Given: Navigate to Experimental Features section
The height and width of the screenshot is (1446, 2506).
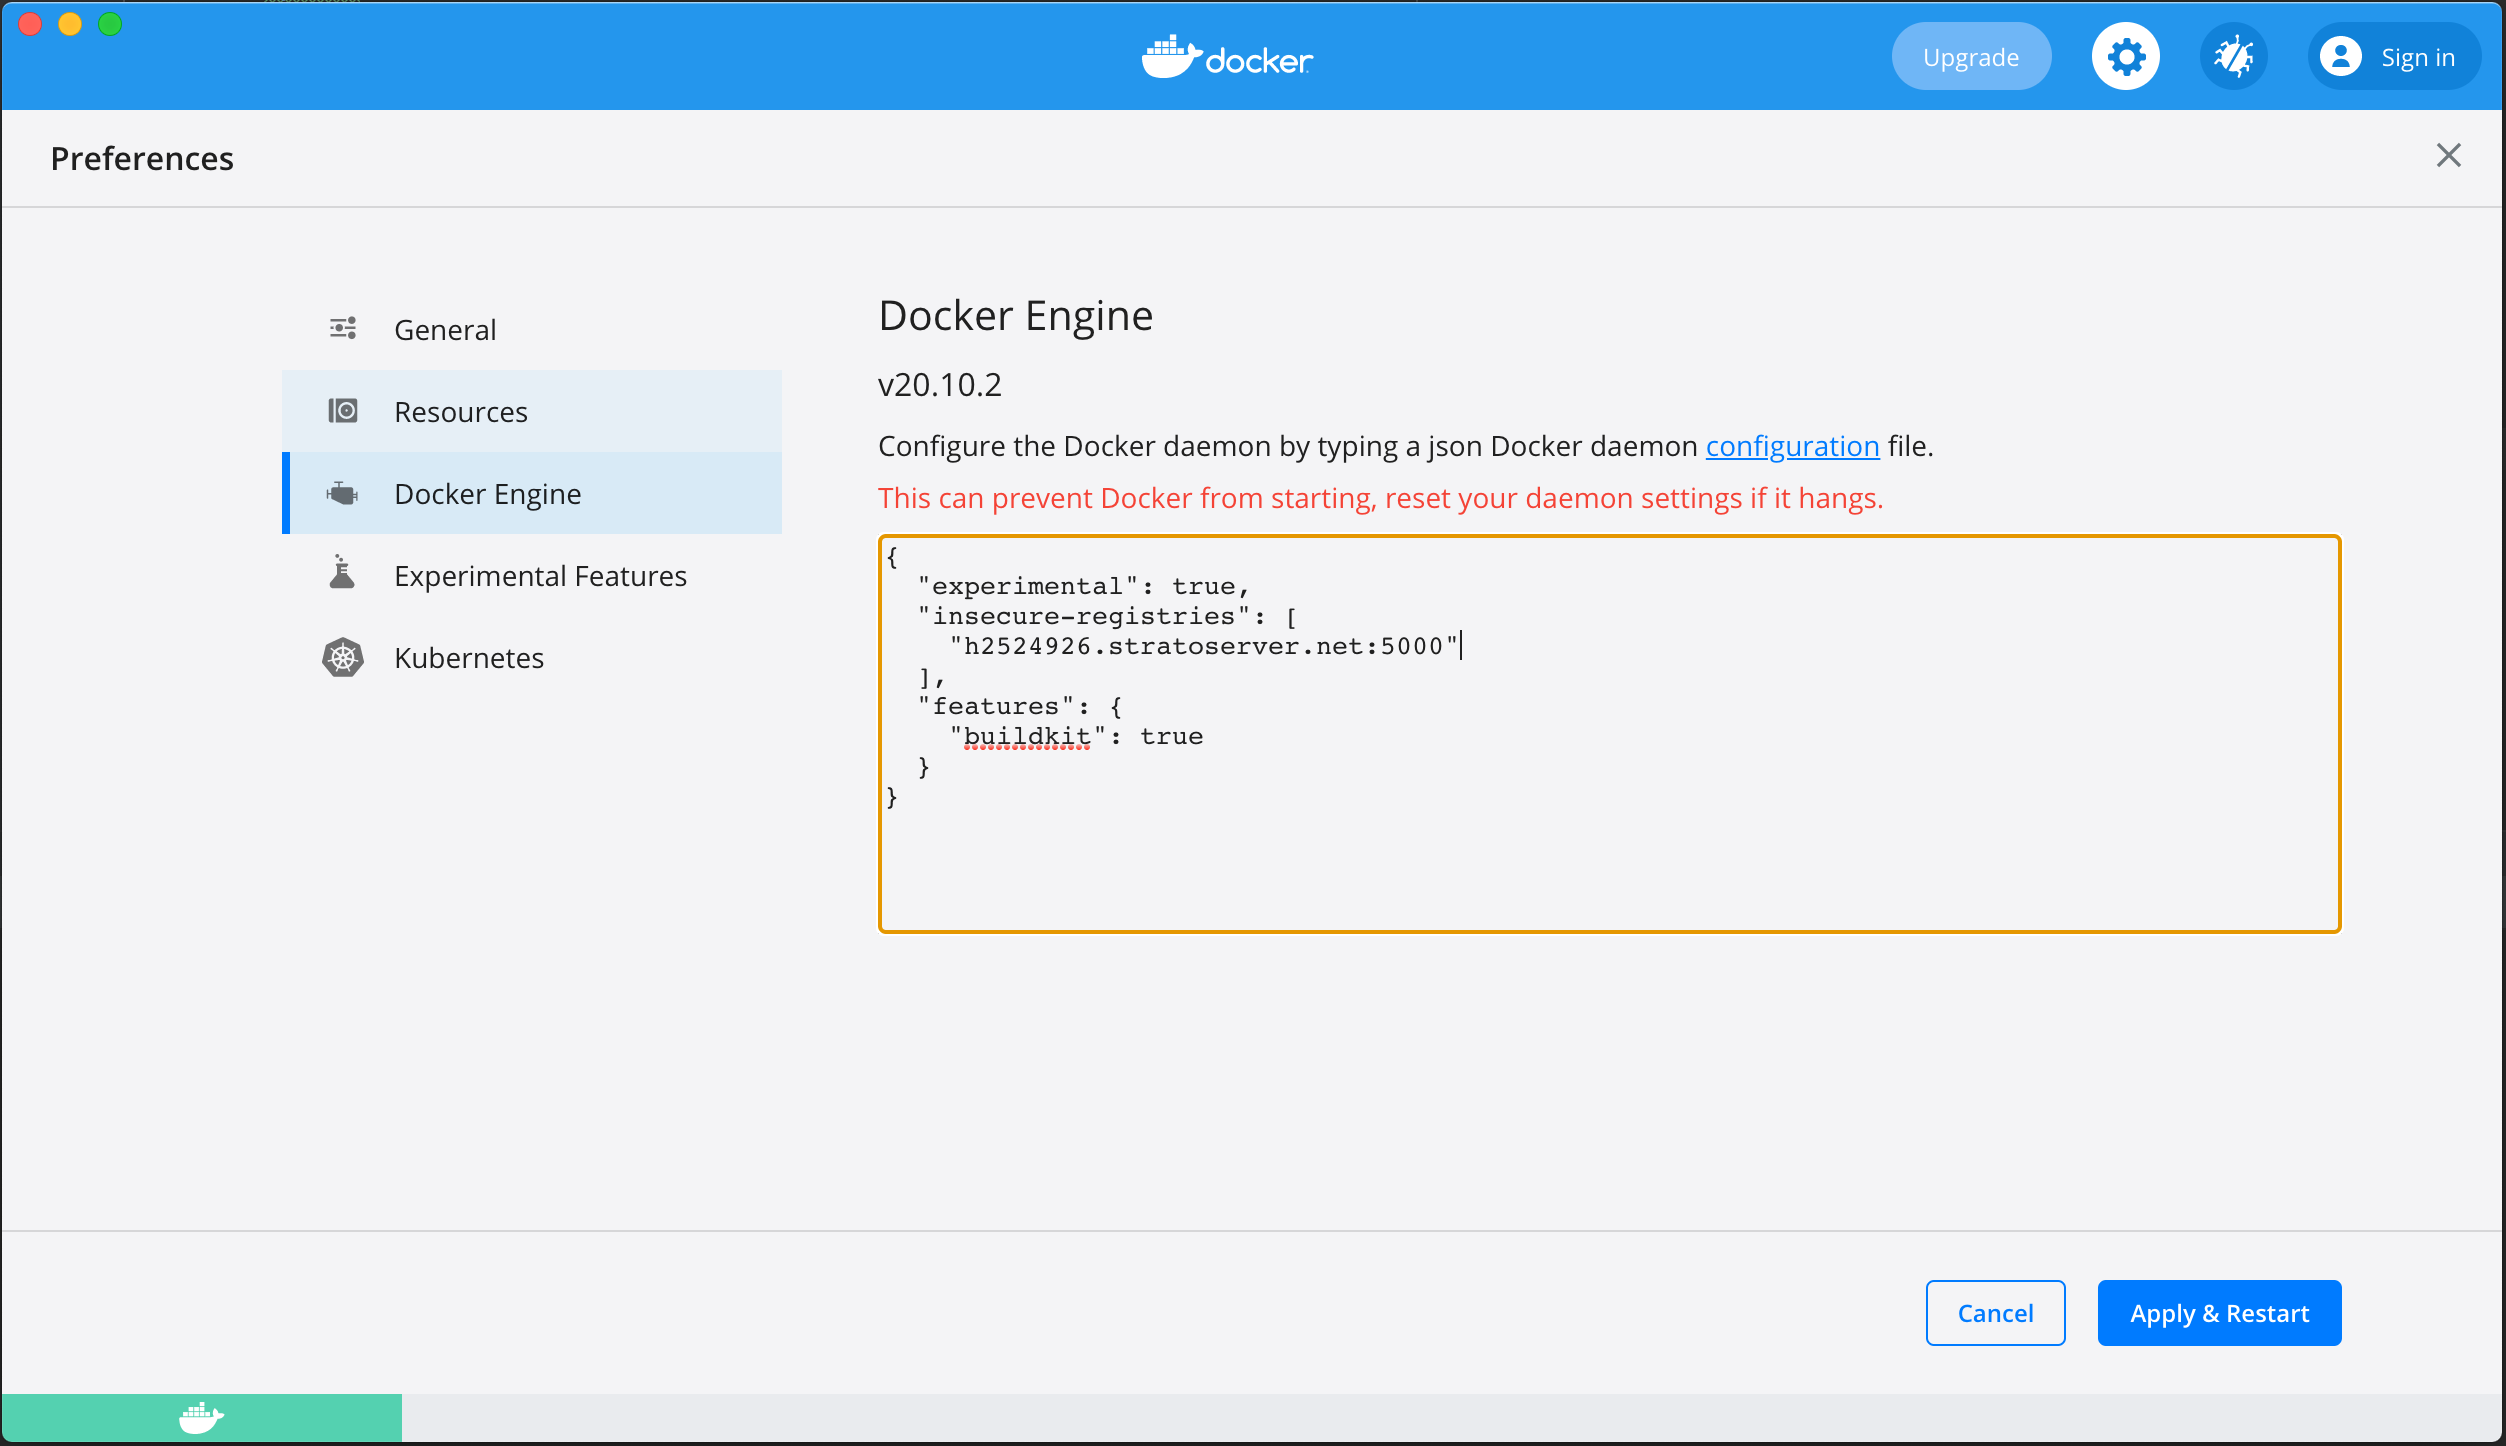Looking at the screenshot, I should tap(539, 575).
